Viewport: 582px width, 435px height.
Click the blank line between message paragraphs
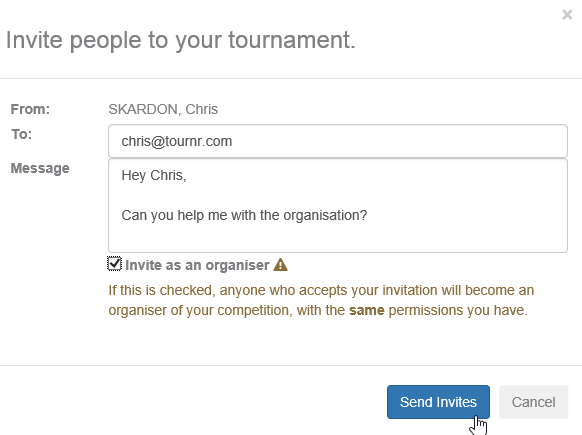pos(338,195)
